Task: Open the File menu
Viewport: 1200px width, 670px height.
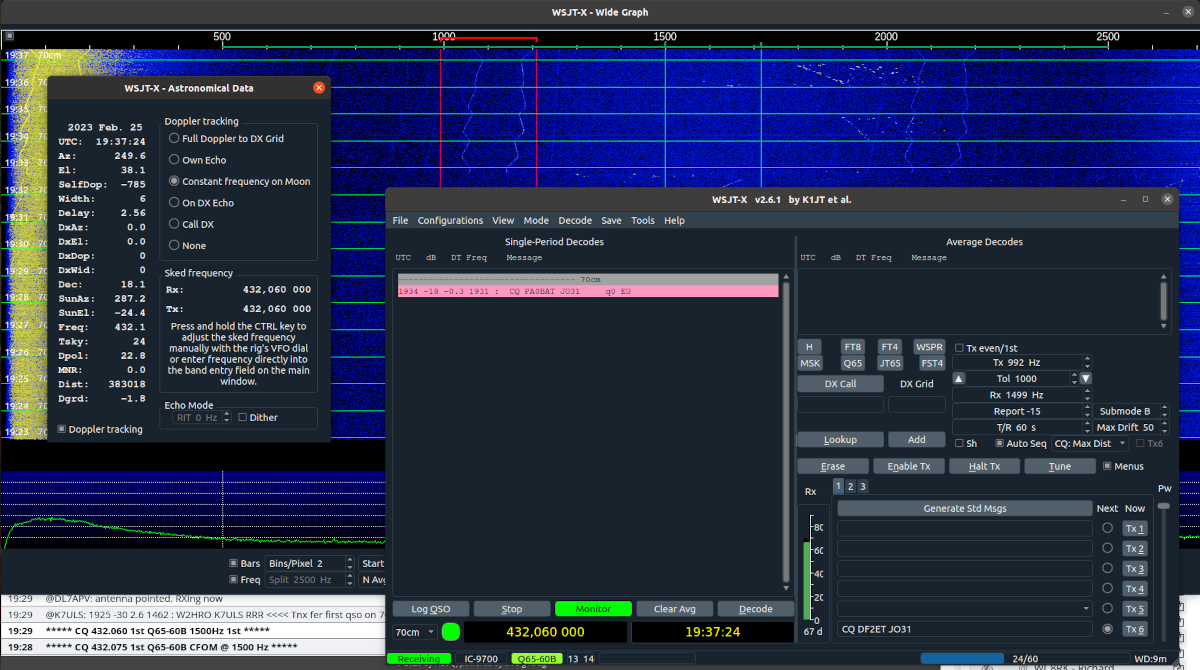Action: pyautogui.click(x=400, y=220)
